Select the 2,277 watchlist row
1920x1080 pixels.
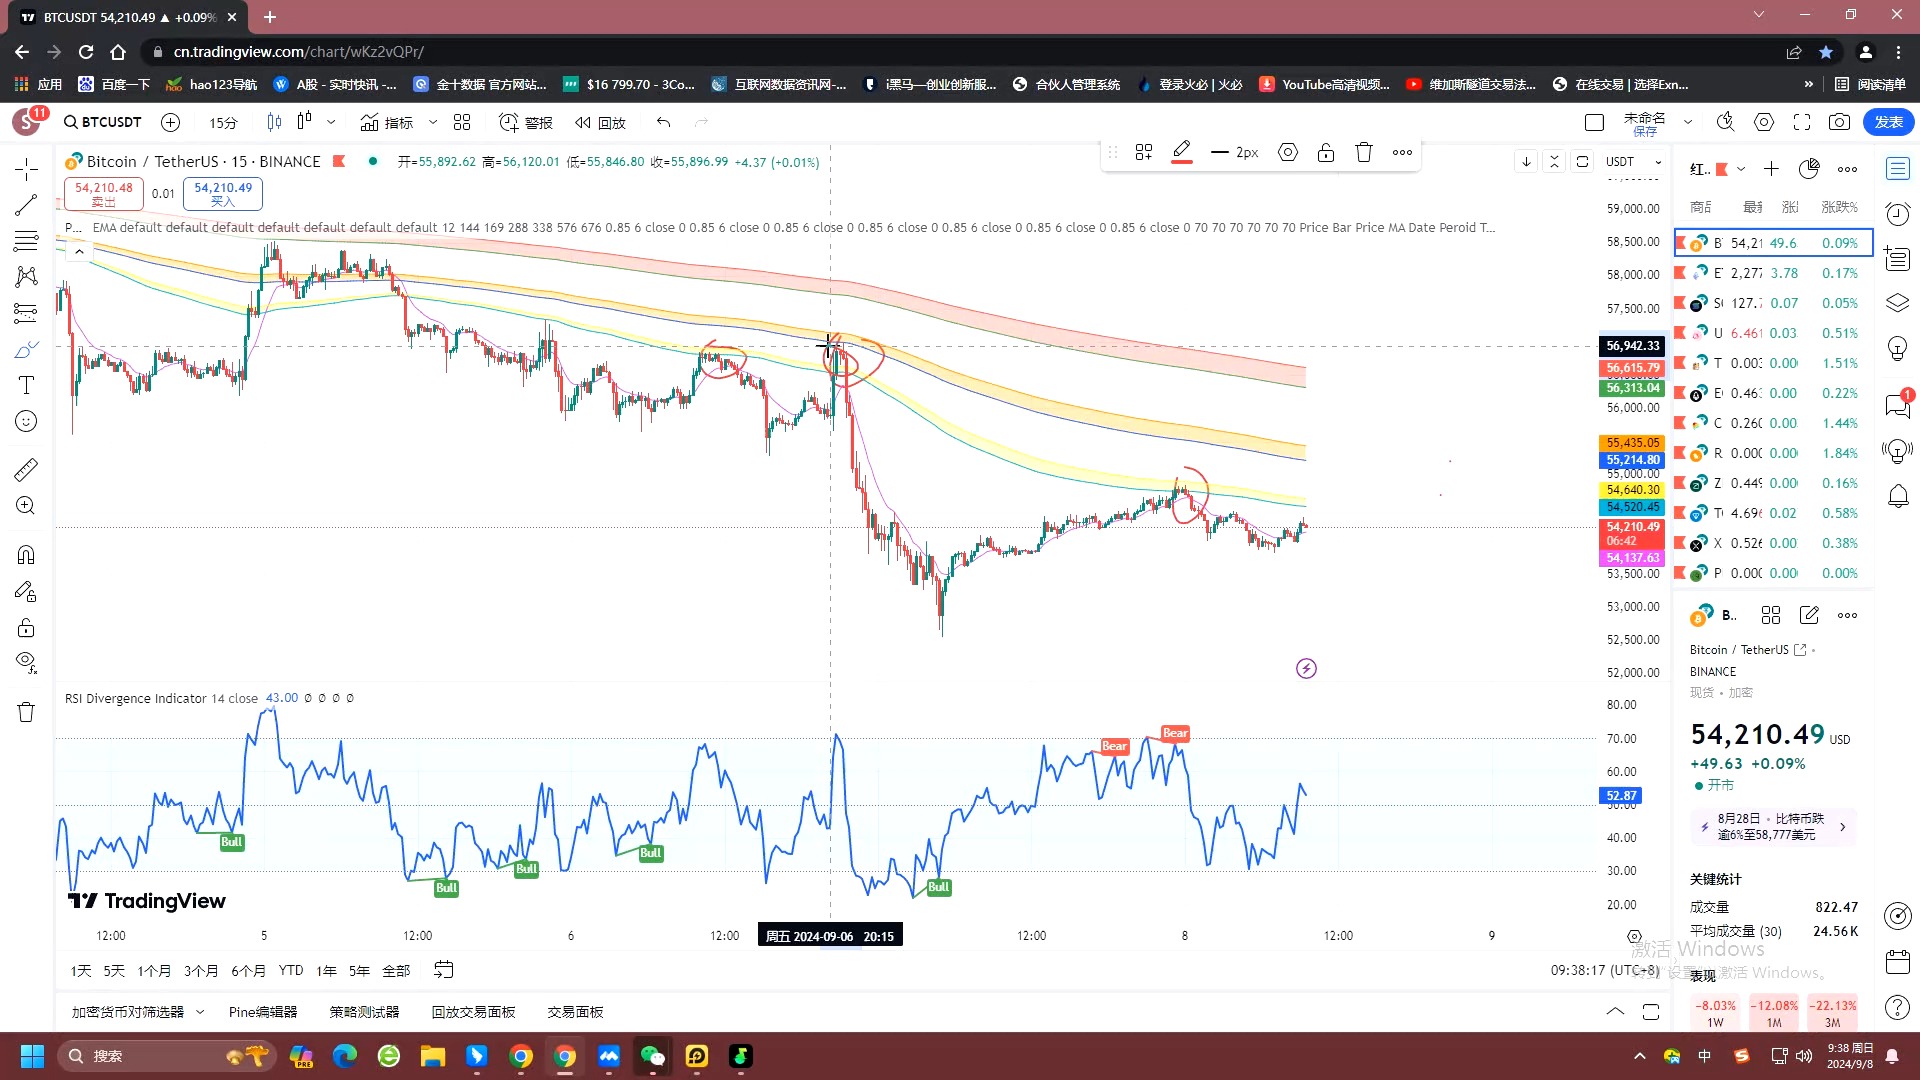pyautogui.click(x=1774, y=273)
